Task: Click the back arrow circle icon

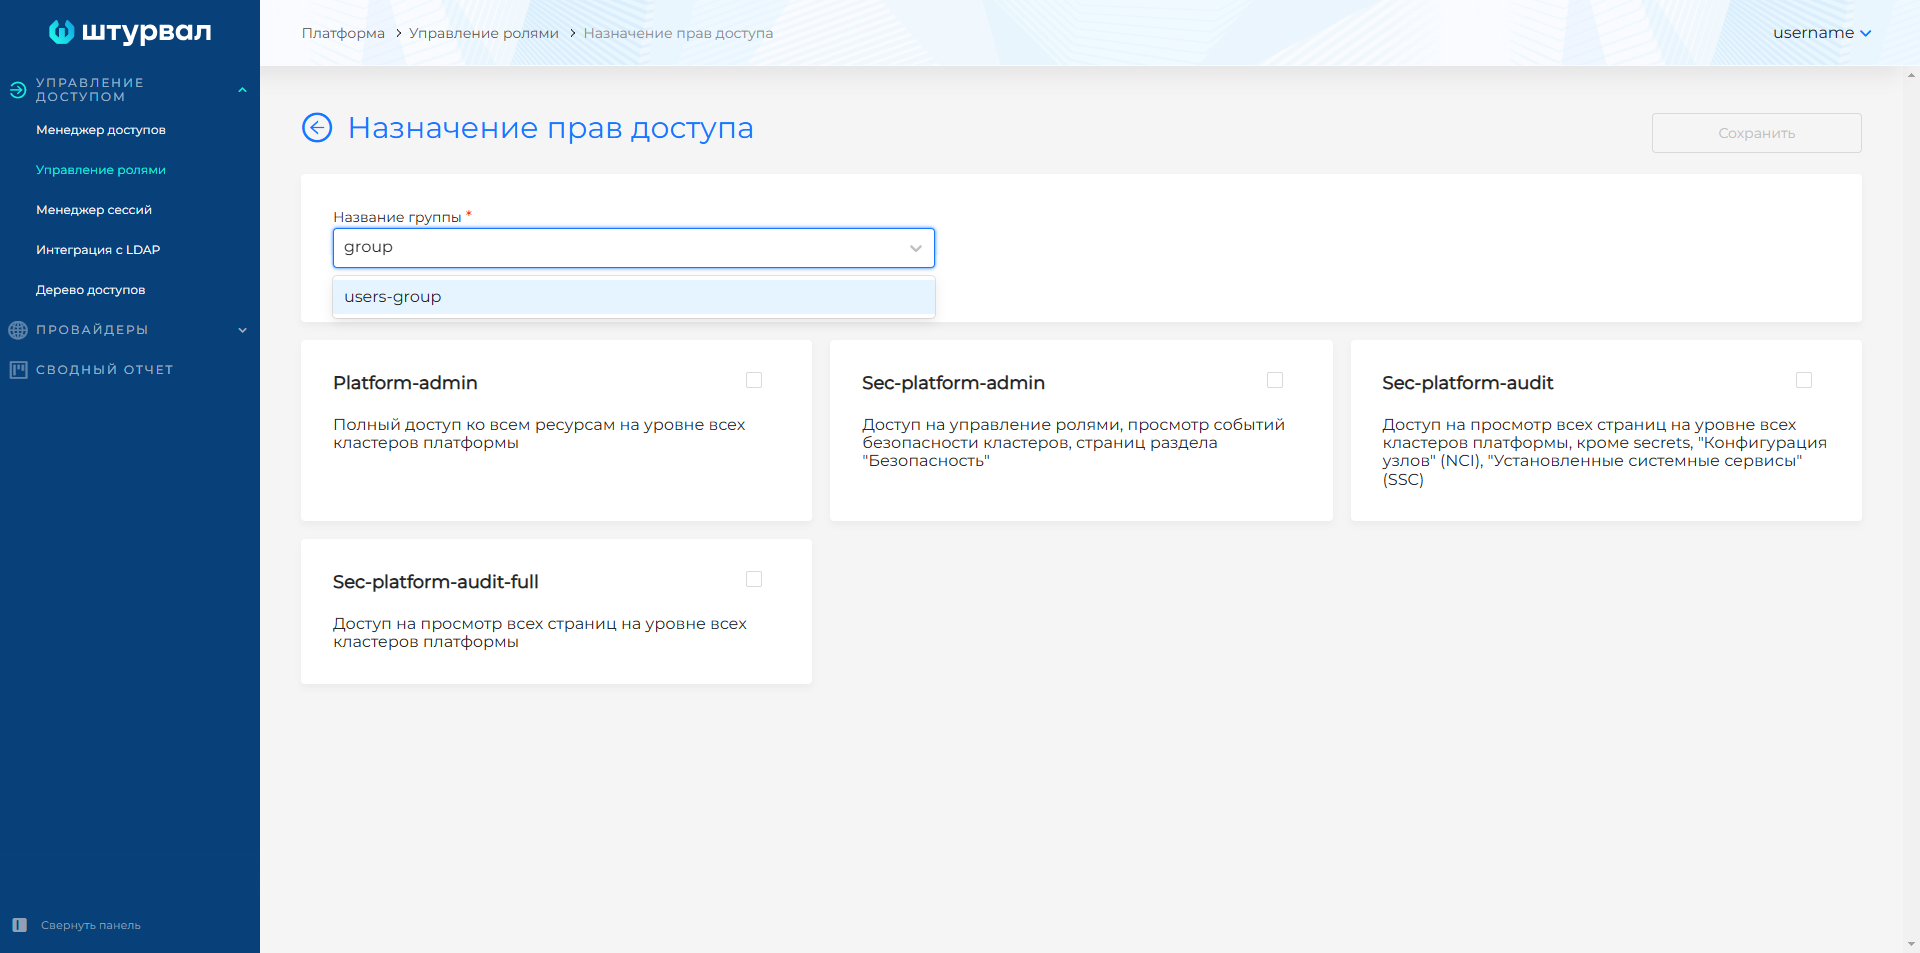Action: (317, 128)
